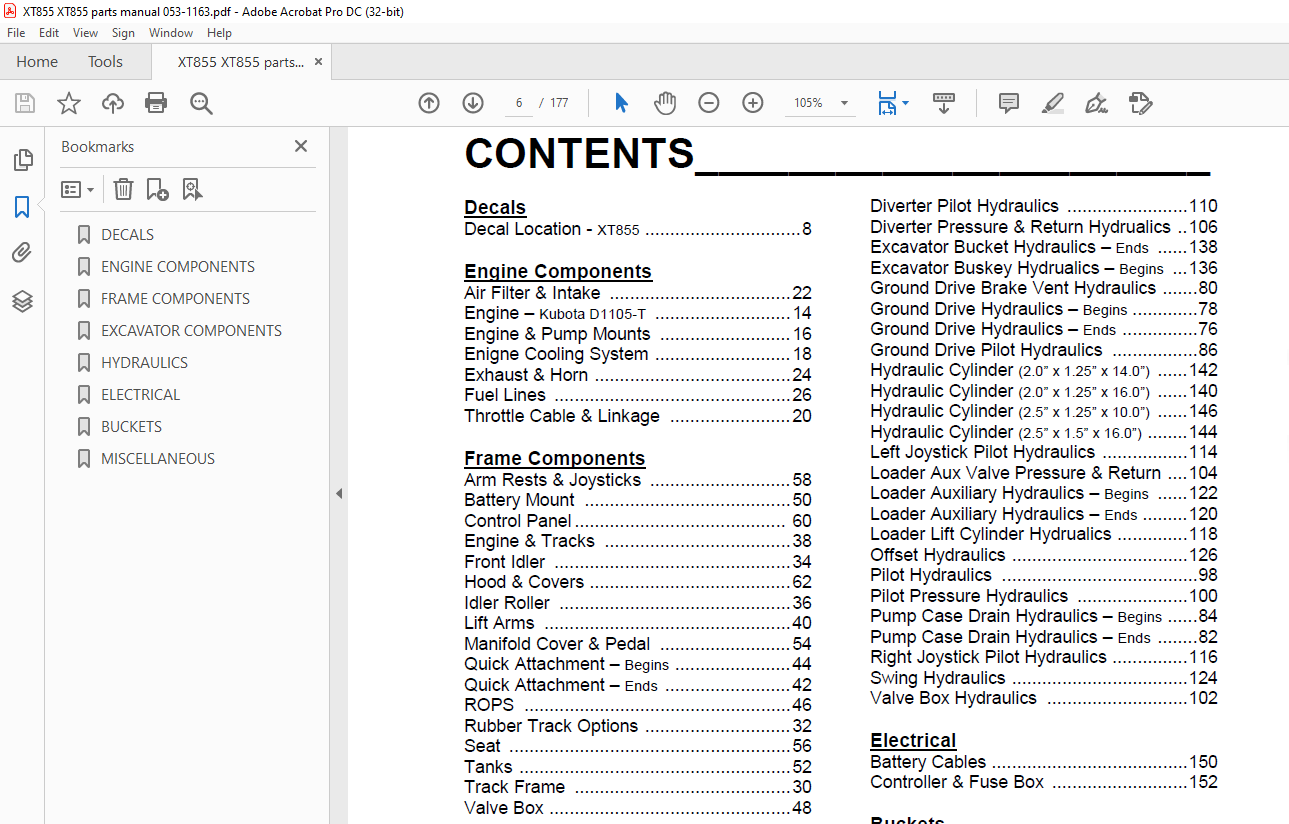Jump to the BUCKETS bookmark
The image size is (1289, 824).
pyautogui.click(x=131, y=427)
